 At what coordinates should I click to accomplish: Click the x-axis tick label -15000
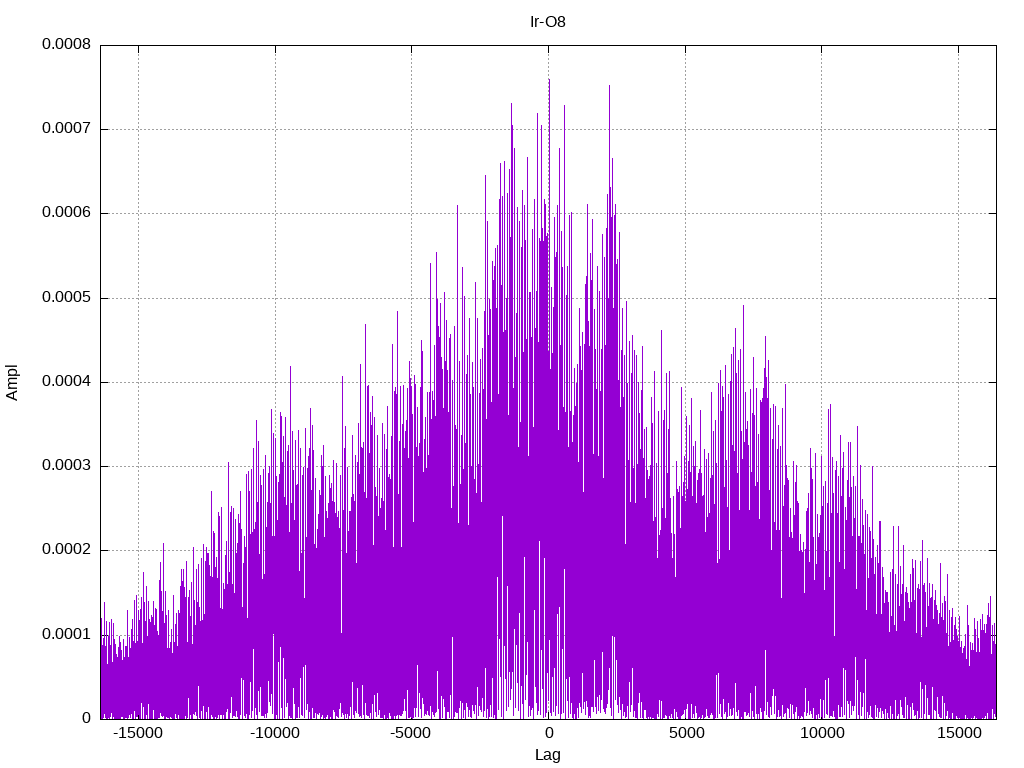point(137,733)
